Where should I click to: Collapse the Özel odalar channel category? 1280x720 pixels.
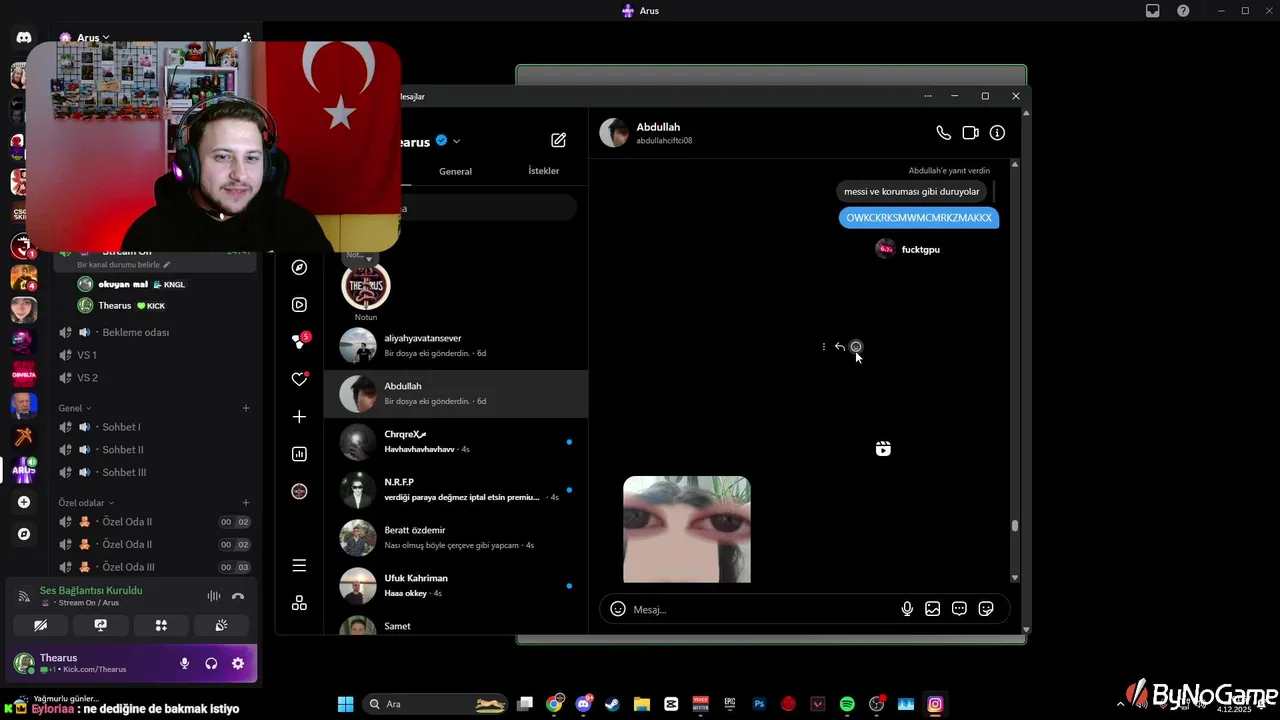tap(85, 503)
